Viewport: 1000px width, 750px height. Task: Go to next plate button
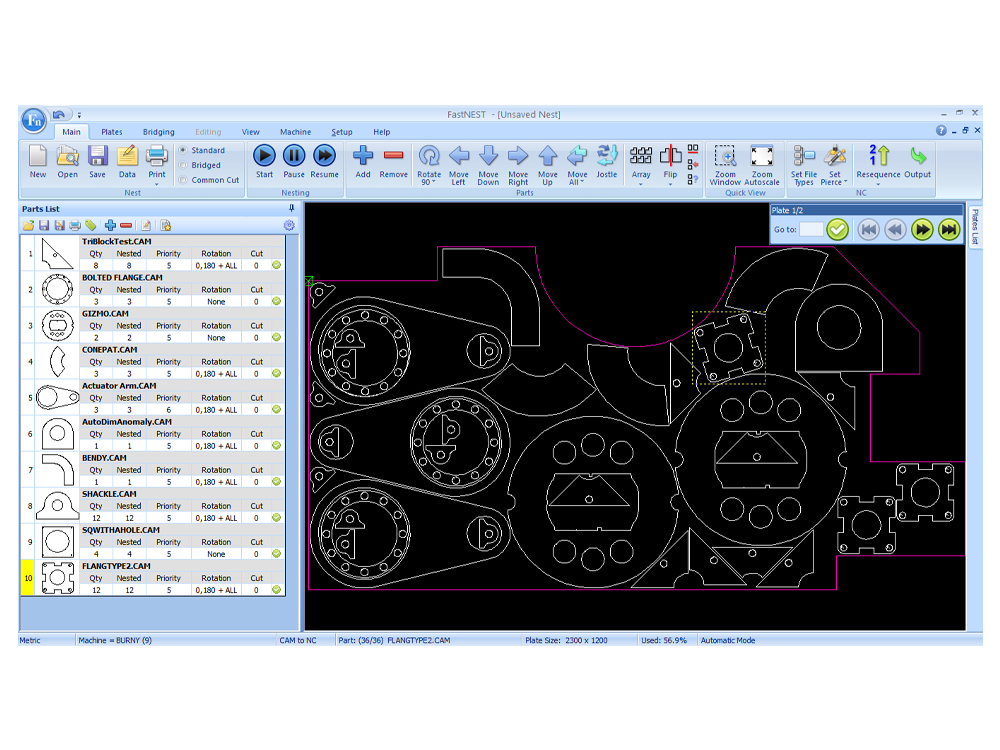(921, 230)
